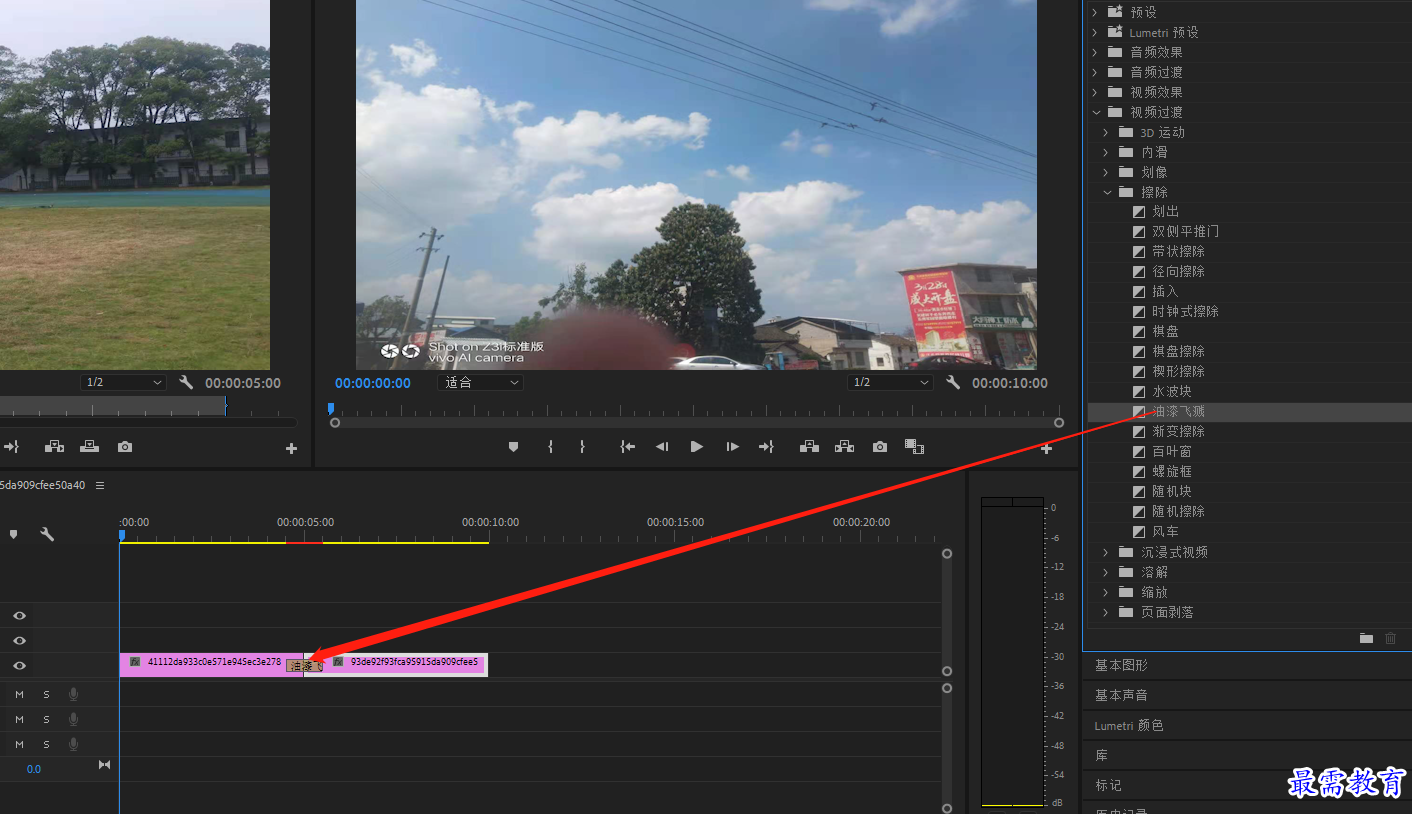Solo the third audio track
The height and width of the screenshot is (814, 1412).
click(46, 744)
